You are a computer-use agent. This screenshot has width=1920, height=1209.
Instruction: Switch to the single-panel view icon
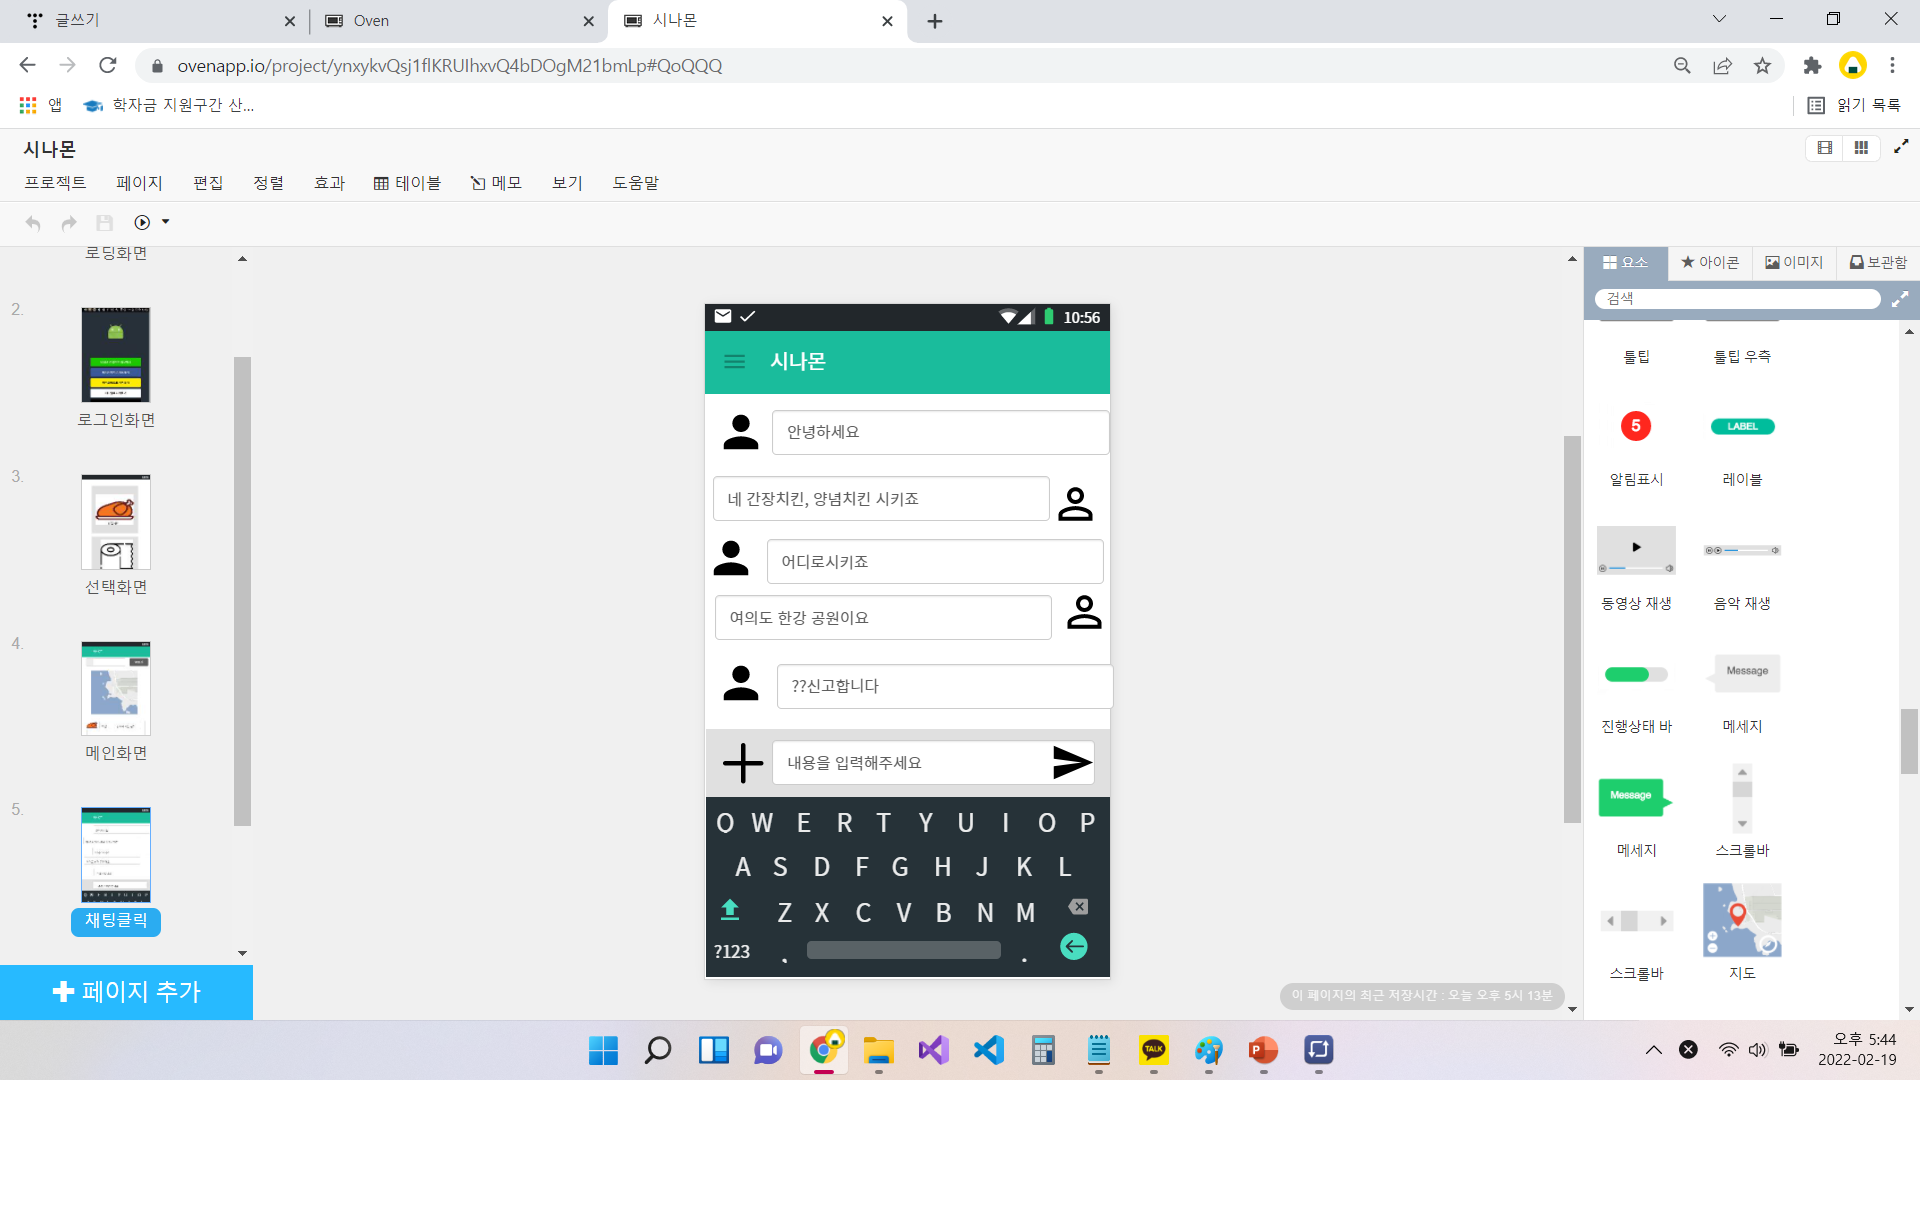pos(1825,148)
